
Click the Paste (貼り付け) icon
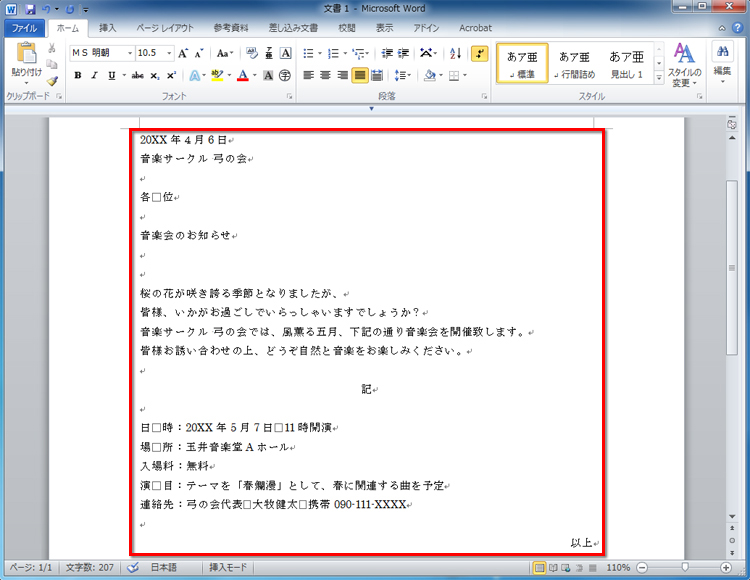[26, 53]
